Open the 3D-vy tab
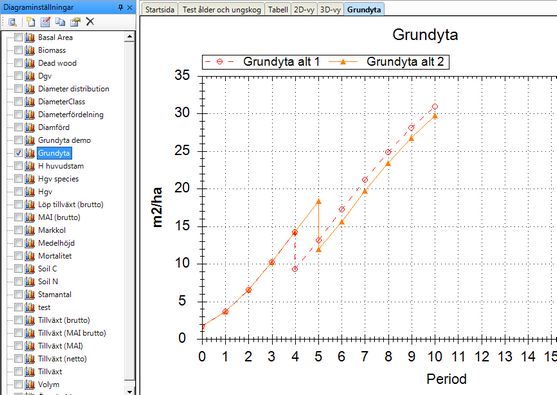Image resolution: width=557 pixels, height=395 pixels. 330,10
